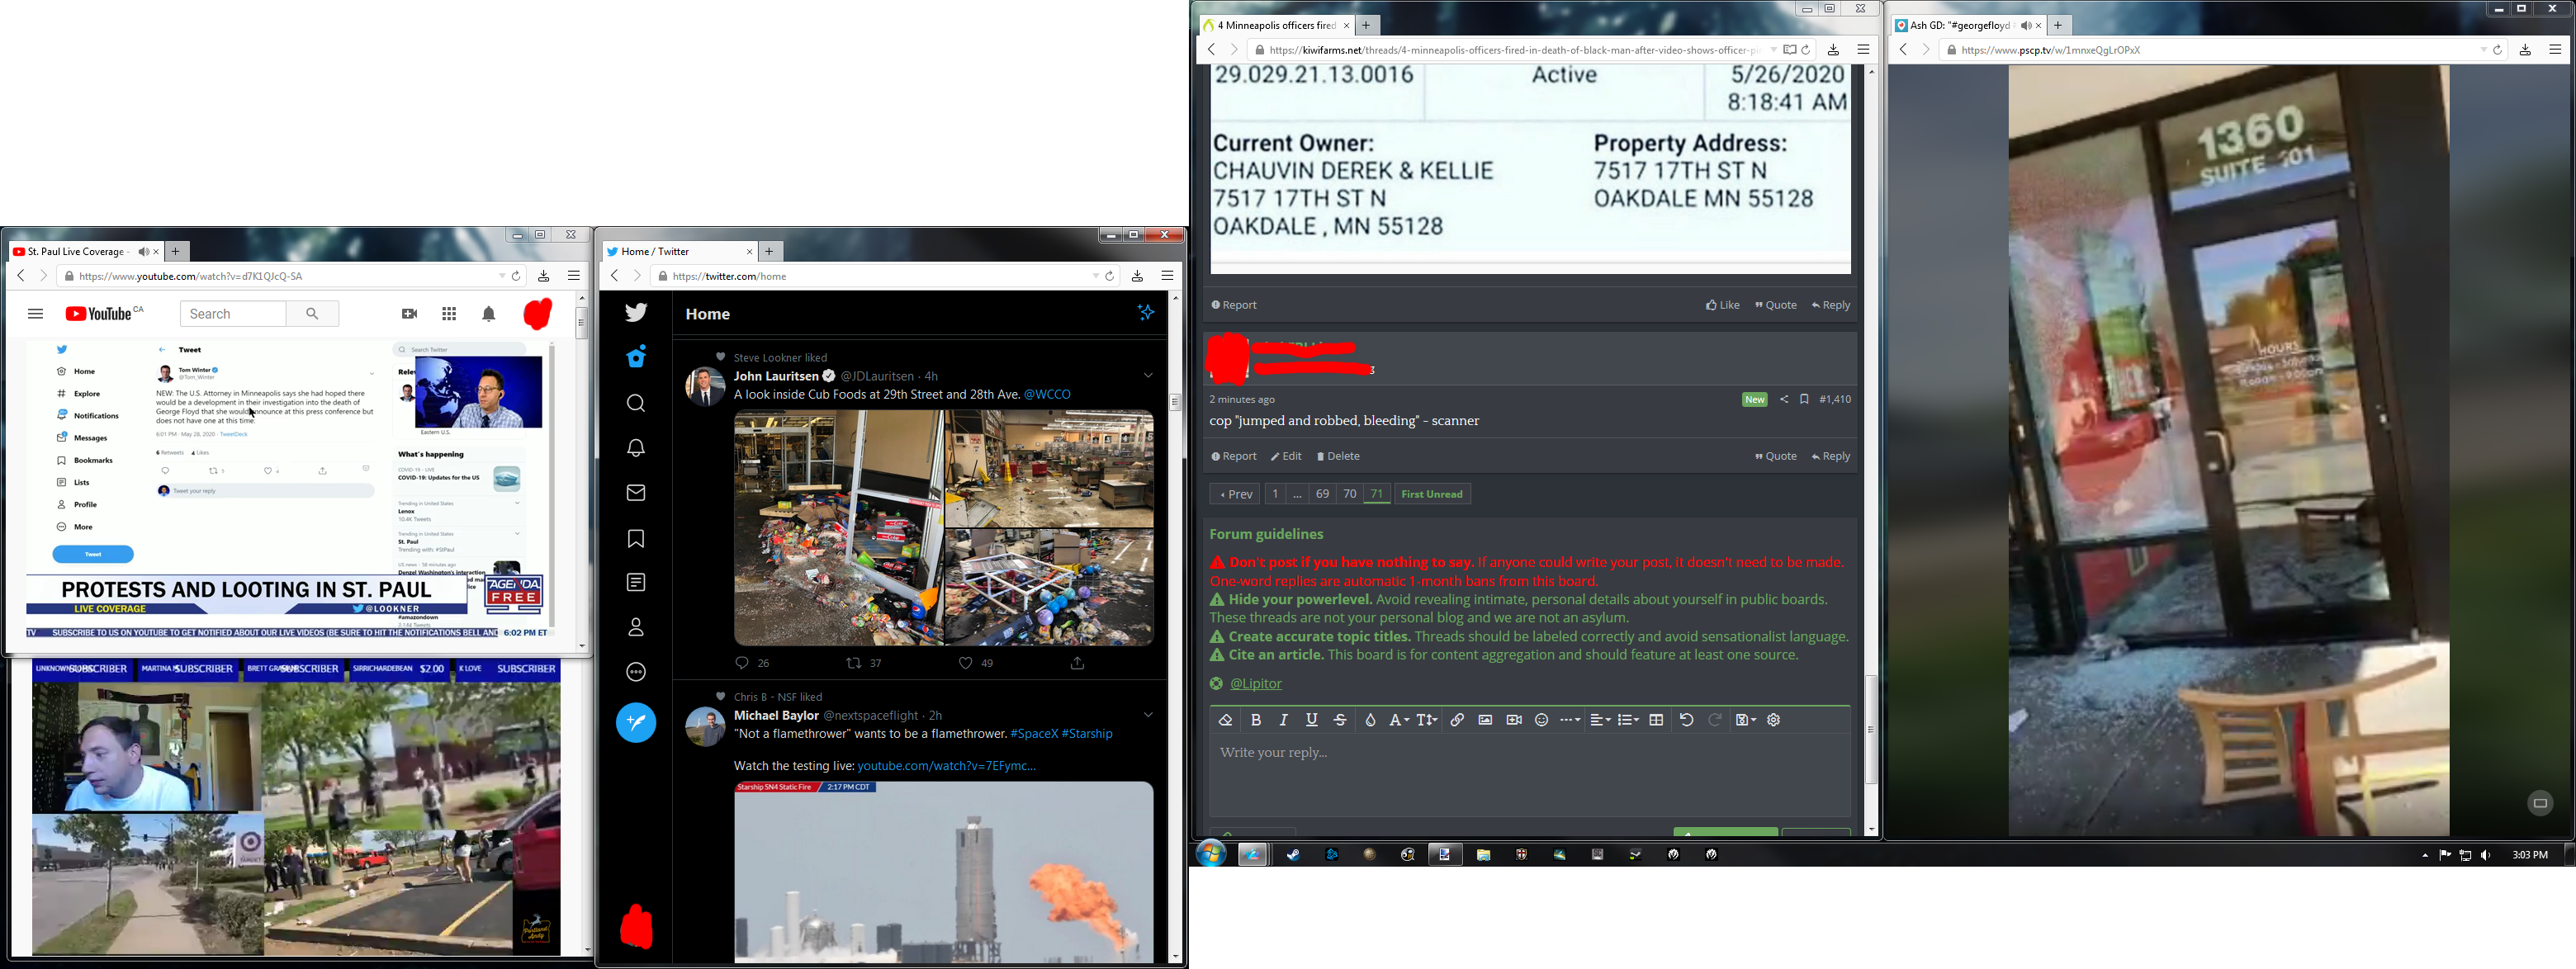Viewport: 2576px width, 969px height.
Task: Click the blue compose tweet button
Action: click(636, 723)
